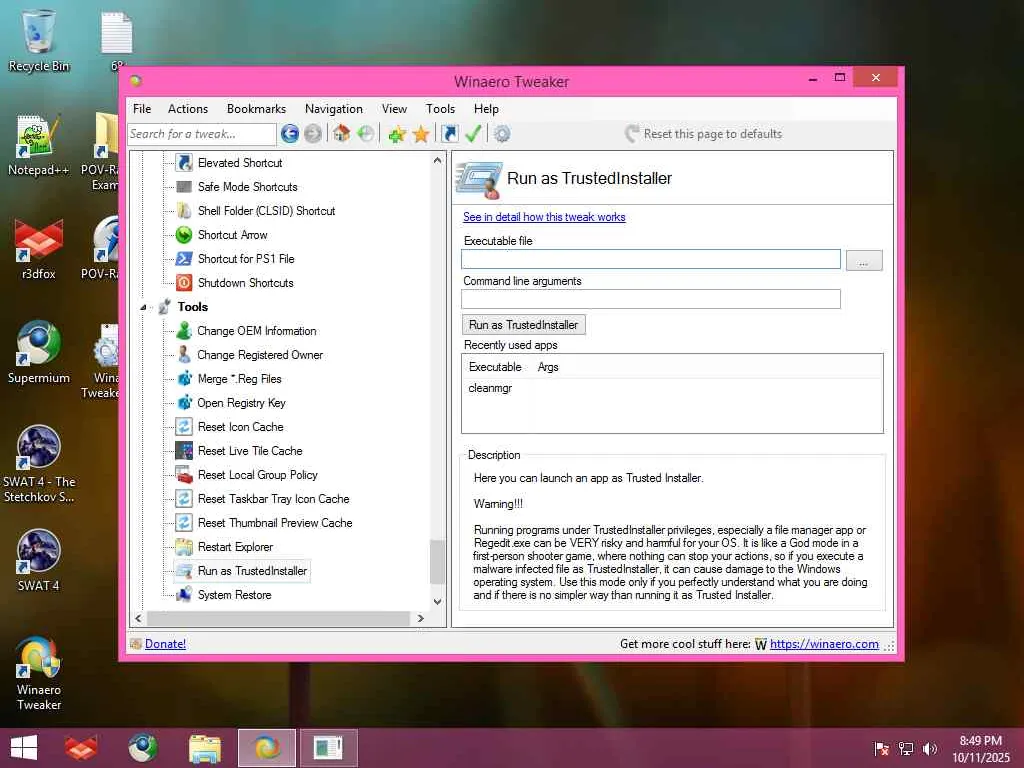Open See in detail how this tweak works

544,217
